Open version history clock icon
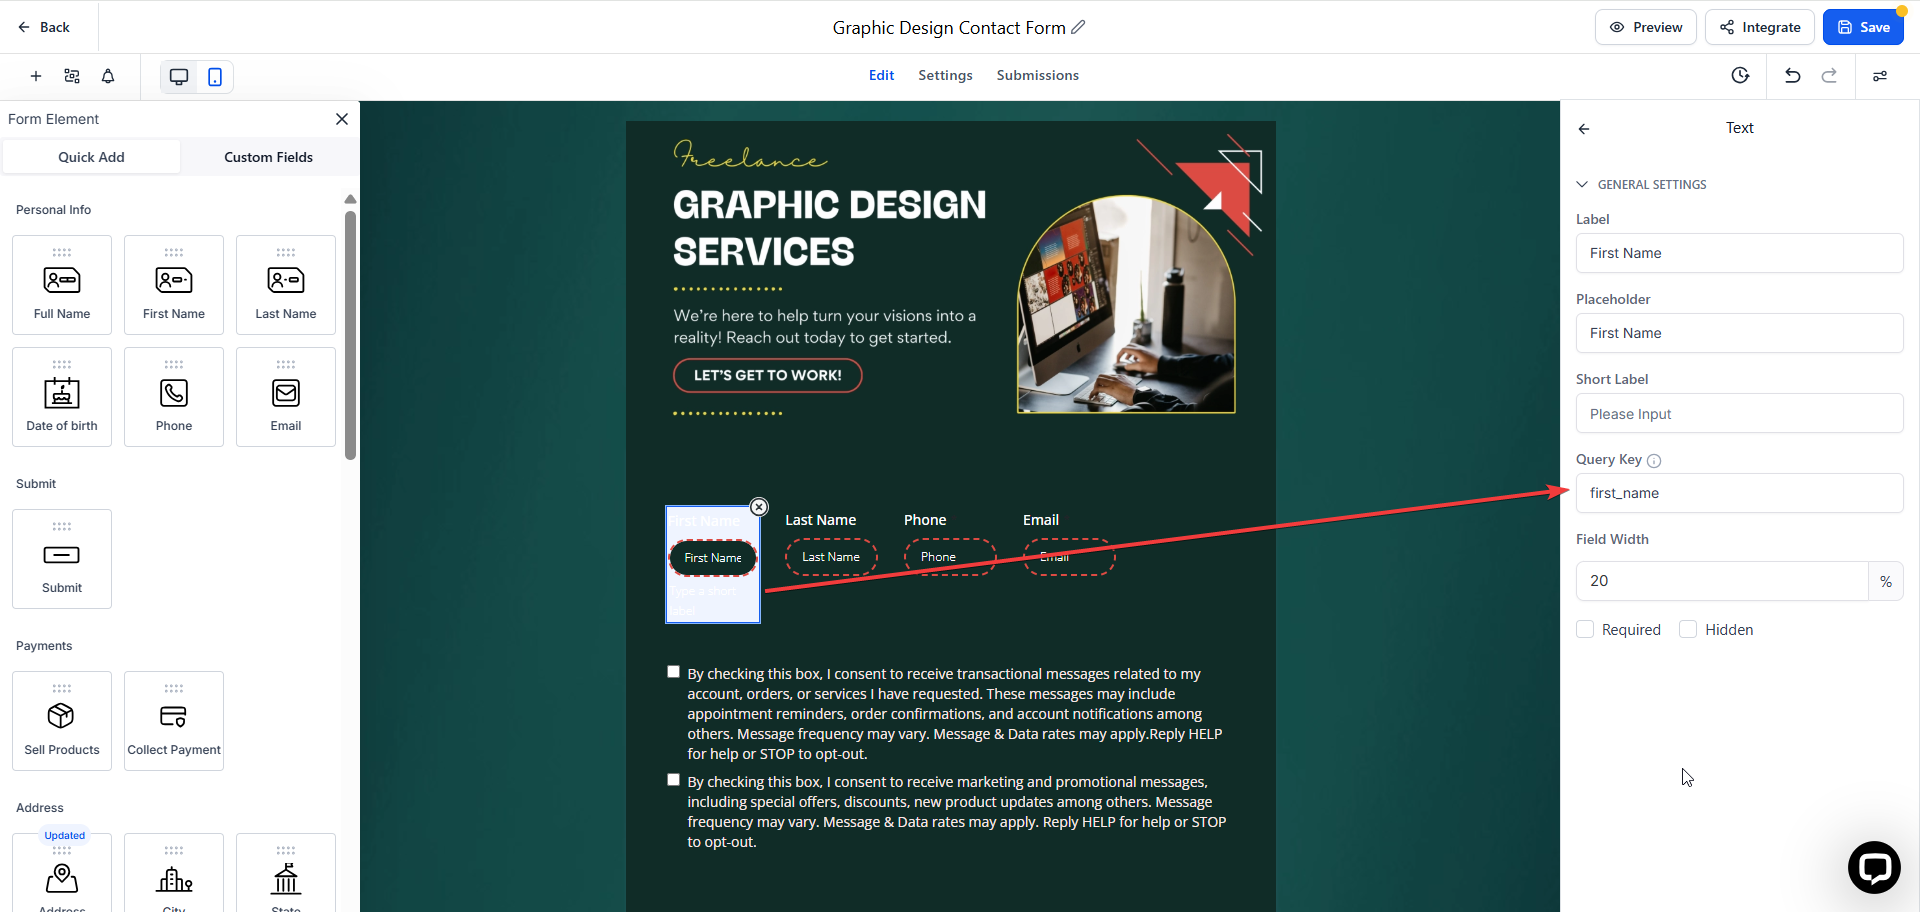This screenshot has width=1920, height=912. [1740, 76]
